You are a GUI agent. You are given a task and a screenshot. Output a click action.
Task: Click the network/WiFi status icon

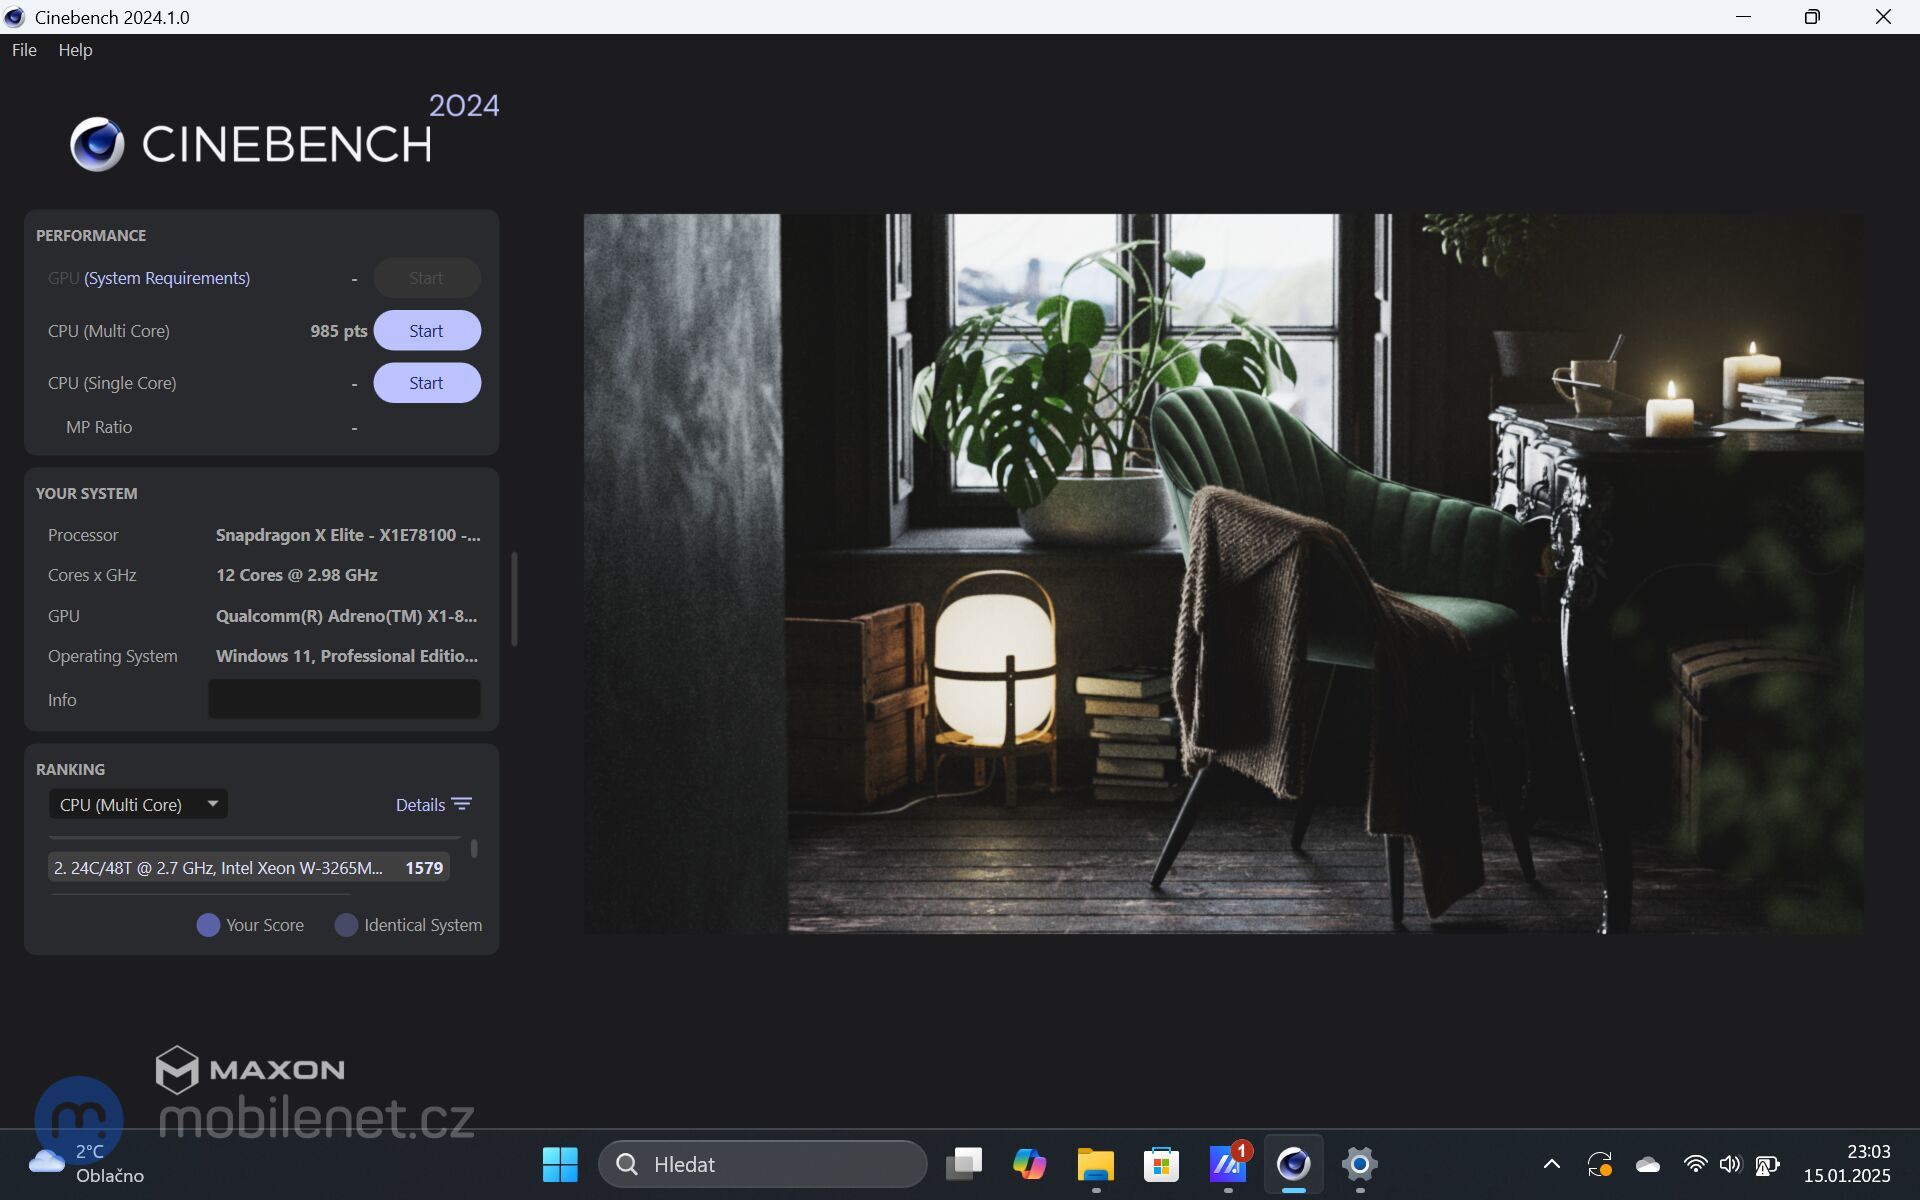(1693, 1163)
